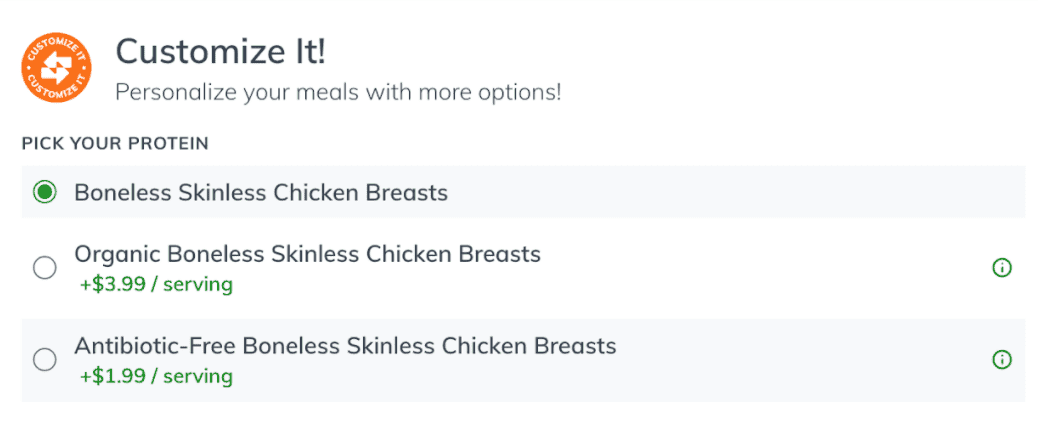1038x434 pixels.
Task: Click "Personalize your meals with more options!" subtitle
Action: click(338, 92)
